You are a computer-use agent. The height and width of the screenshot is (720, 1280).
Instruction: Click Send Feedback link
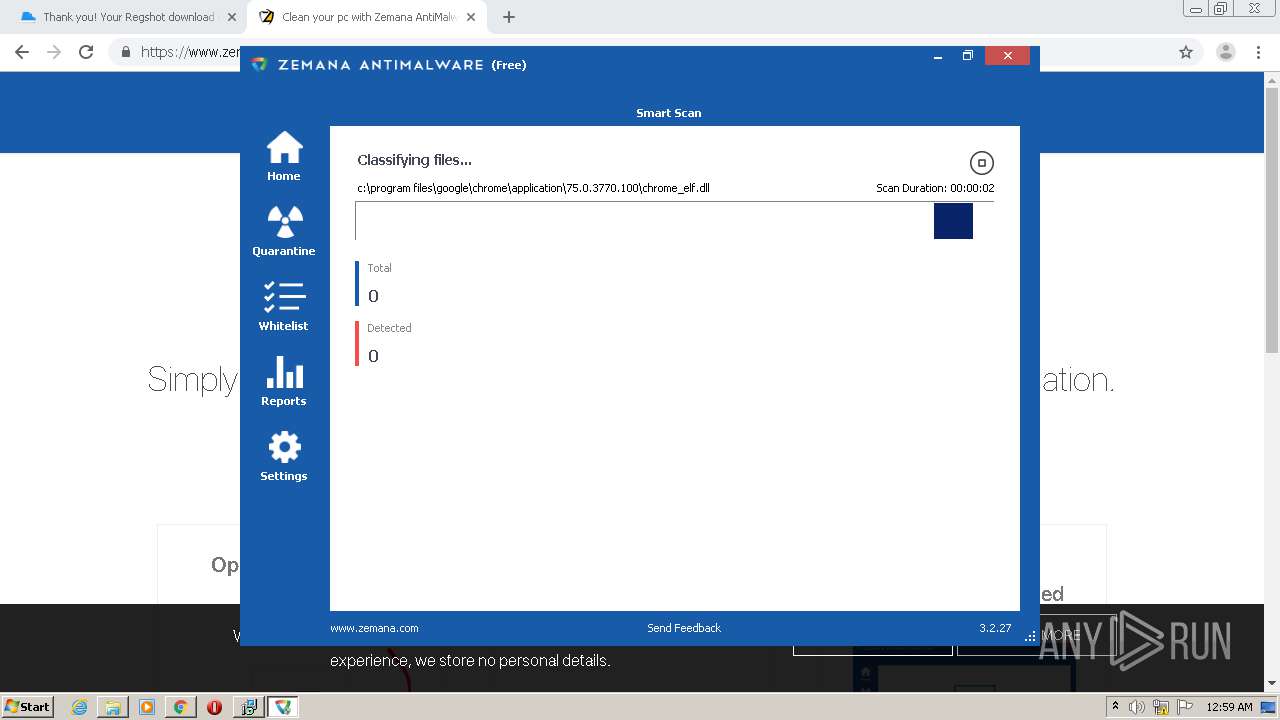coord(684,628)
